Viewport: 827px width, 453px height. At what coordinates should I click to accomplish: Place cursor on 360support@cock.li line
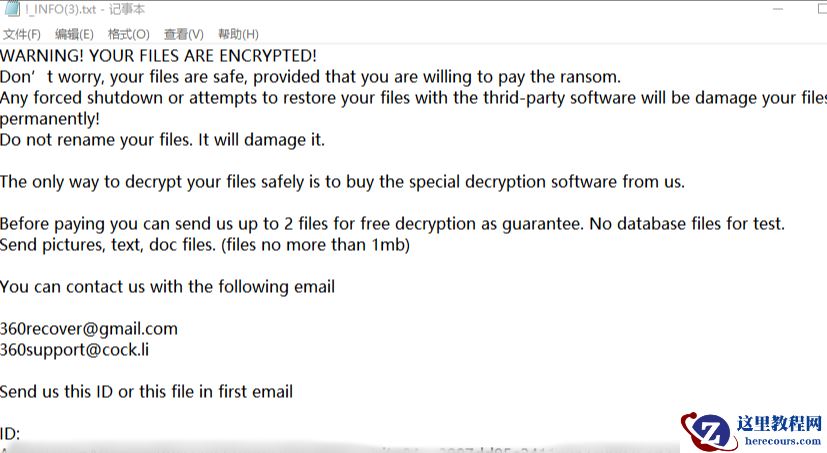(75, 350)
